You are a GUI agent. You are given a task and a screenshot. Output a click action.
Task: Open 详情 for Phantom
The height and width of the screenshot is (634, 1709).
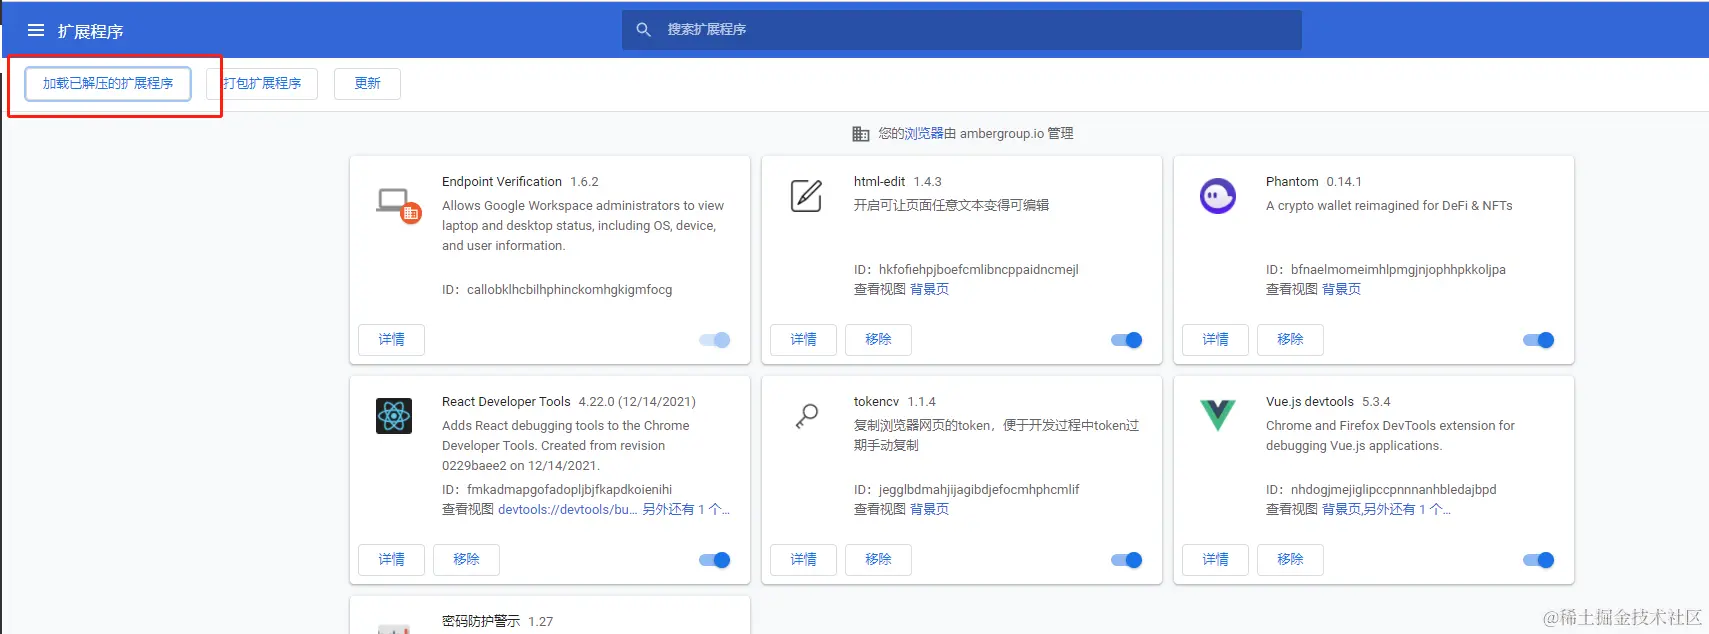click(1216, 340)
